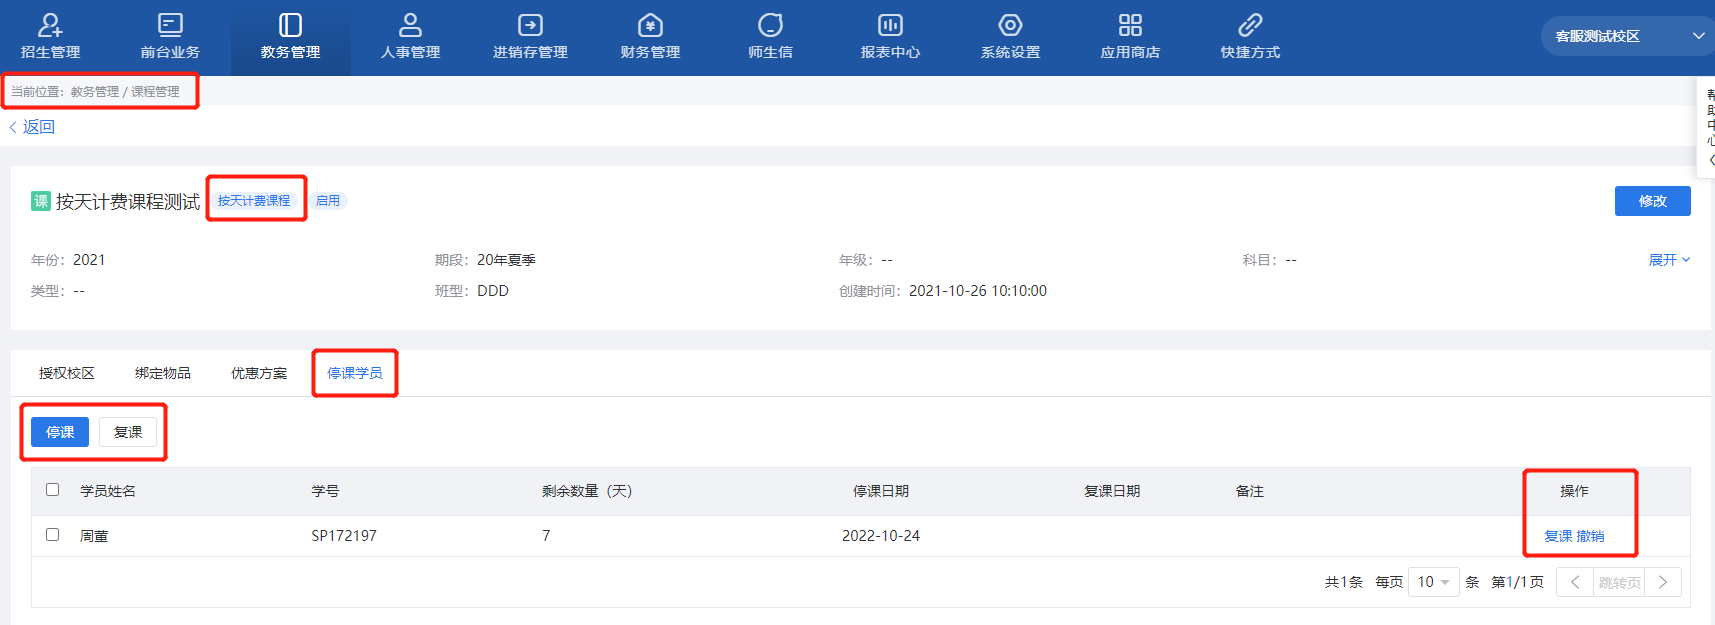Viewport: 1715px width, 625px height.
Task: Open 系统设置 settings gear icon
Action: pos(1010,26)
